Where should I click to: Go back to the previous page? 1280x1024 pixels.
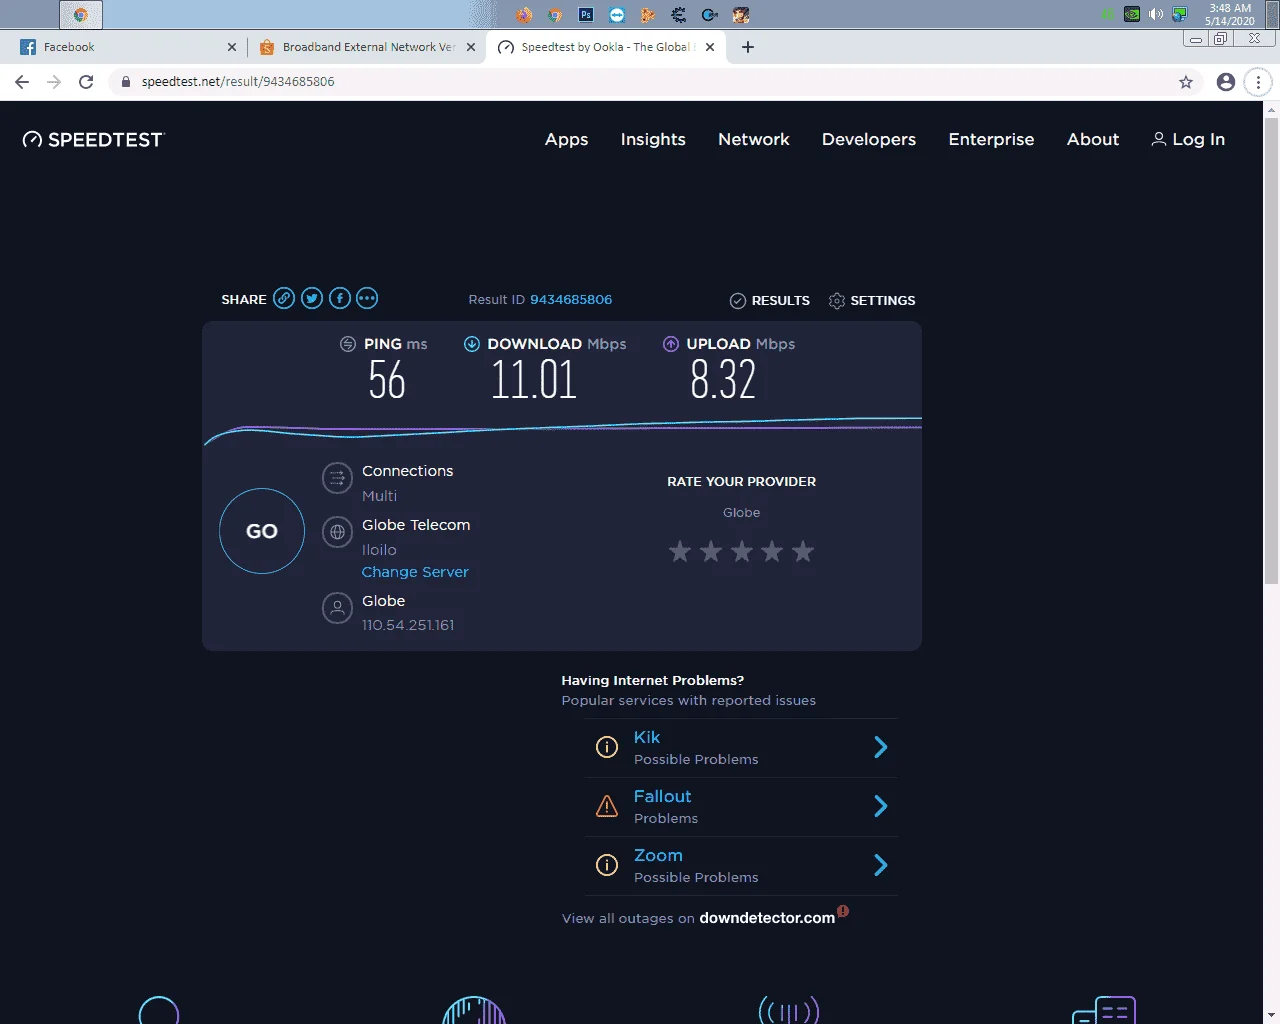[x=22, y=82]
